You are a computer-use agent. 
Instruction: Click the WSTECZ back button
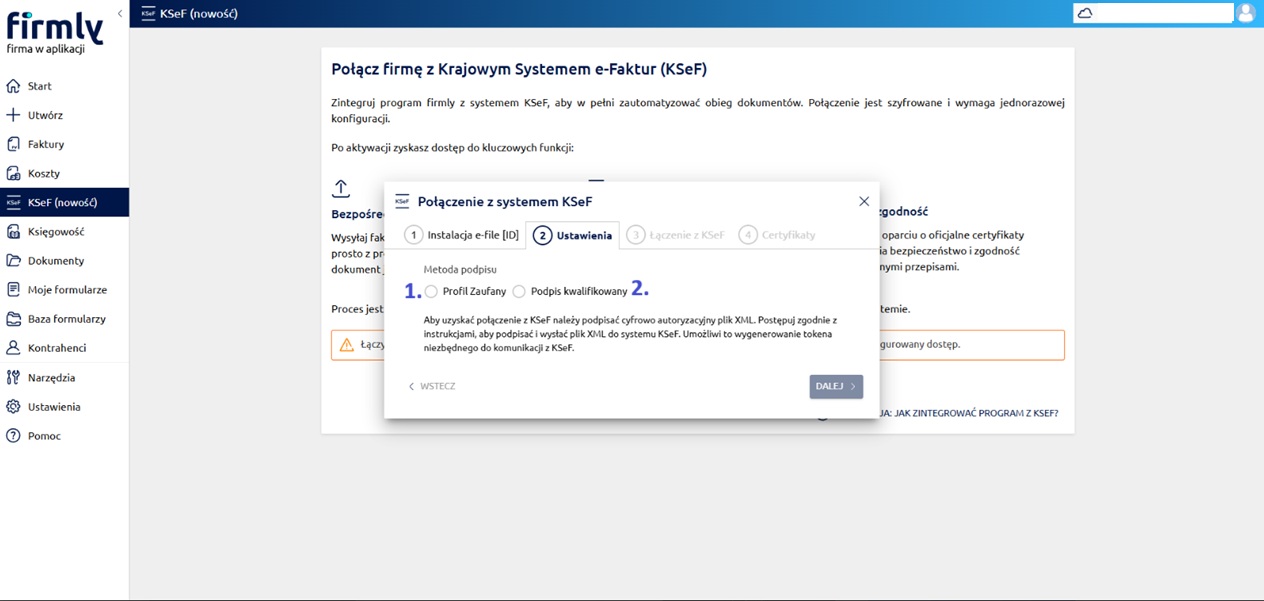point(431,386)
